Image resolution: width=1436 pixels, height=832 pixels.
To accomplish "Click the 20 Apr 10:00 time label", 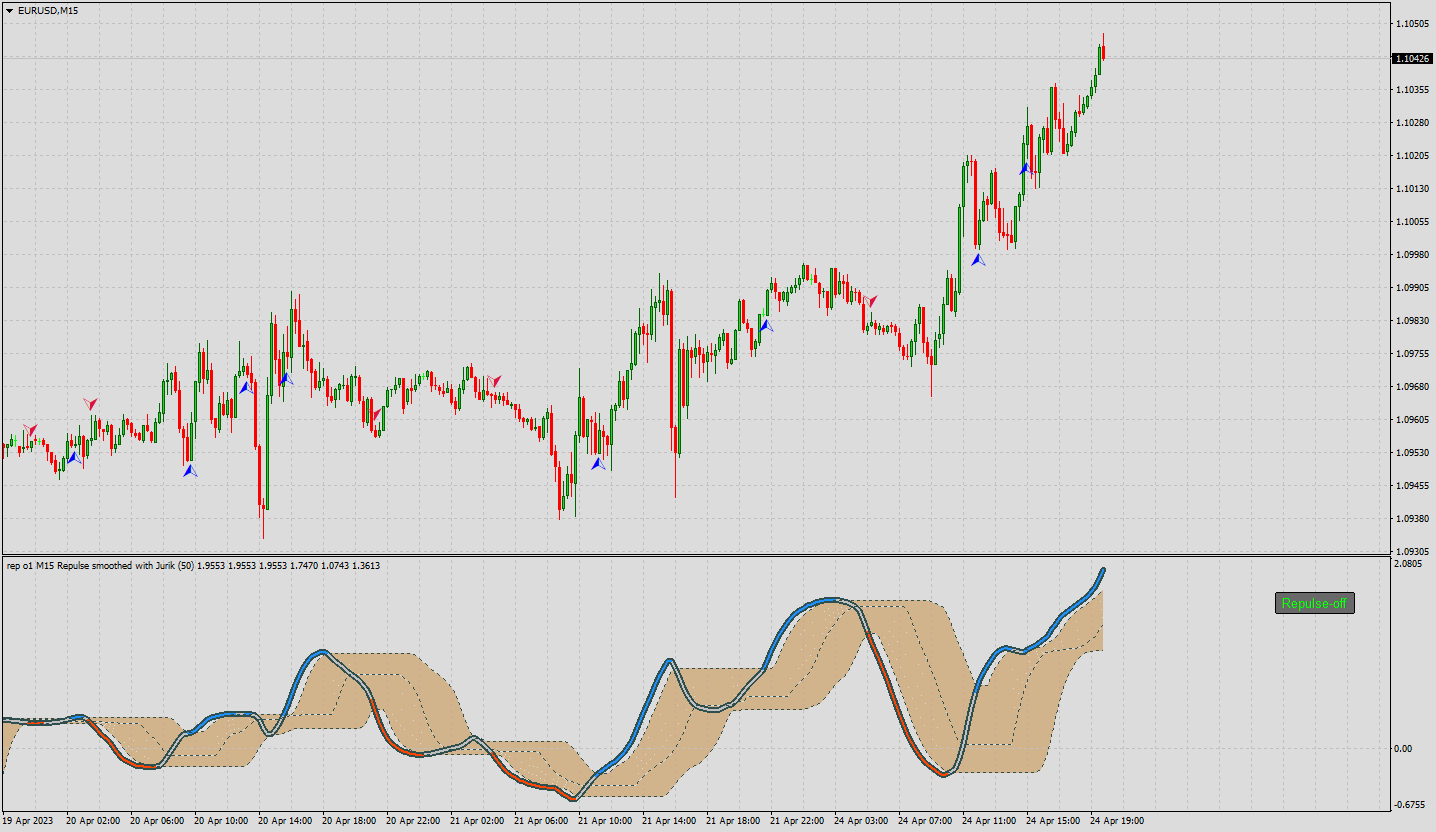I will (223, 821).
